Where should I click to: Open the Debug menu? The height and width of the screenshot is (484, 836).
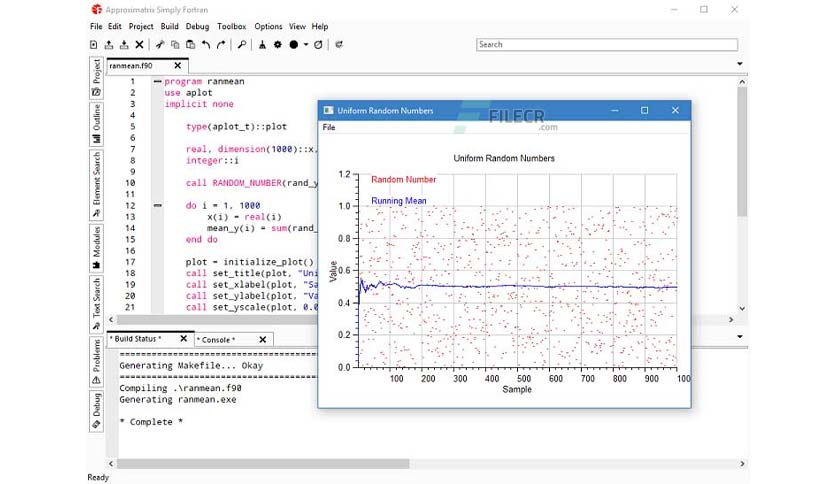197,26
